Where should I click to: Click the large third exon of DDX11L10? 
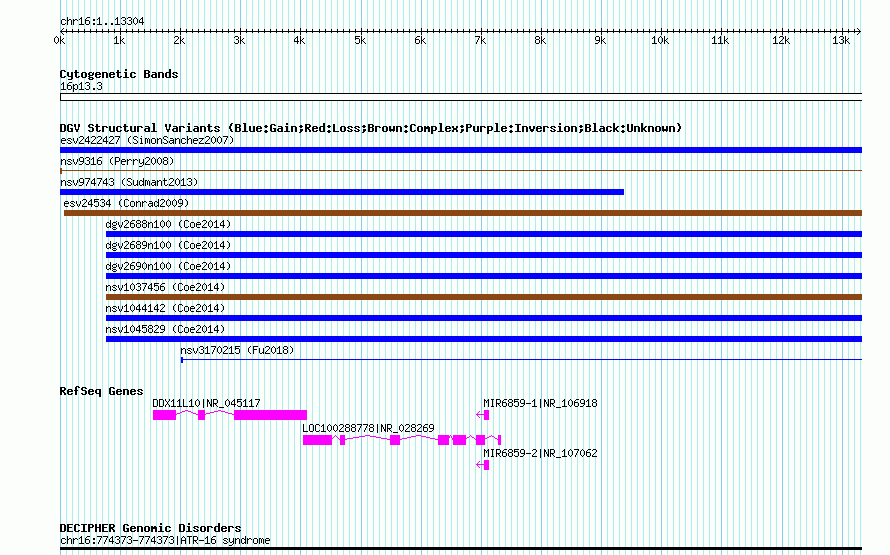(270, 415)
